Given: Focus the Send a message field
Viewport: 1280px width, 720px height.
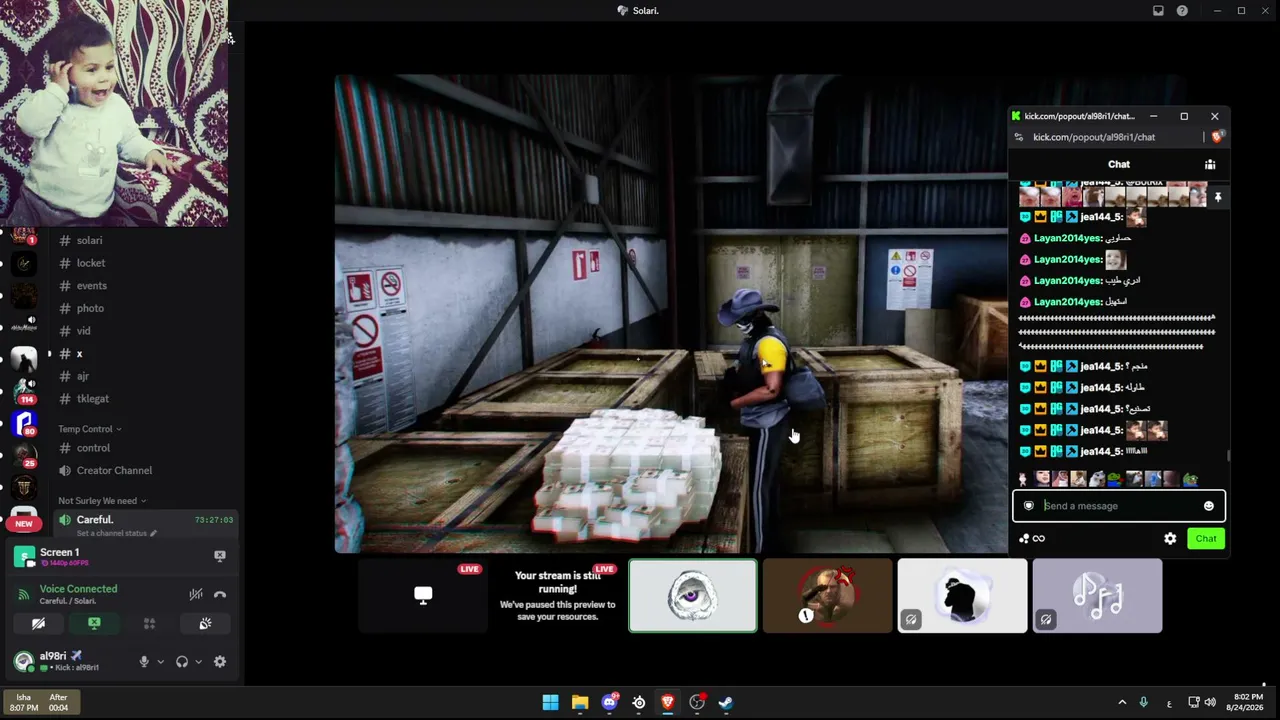Looking at the screenshot, I should (x=1119, y=506).
